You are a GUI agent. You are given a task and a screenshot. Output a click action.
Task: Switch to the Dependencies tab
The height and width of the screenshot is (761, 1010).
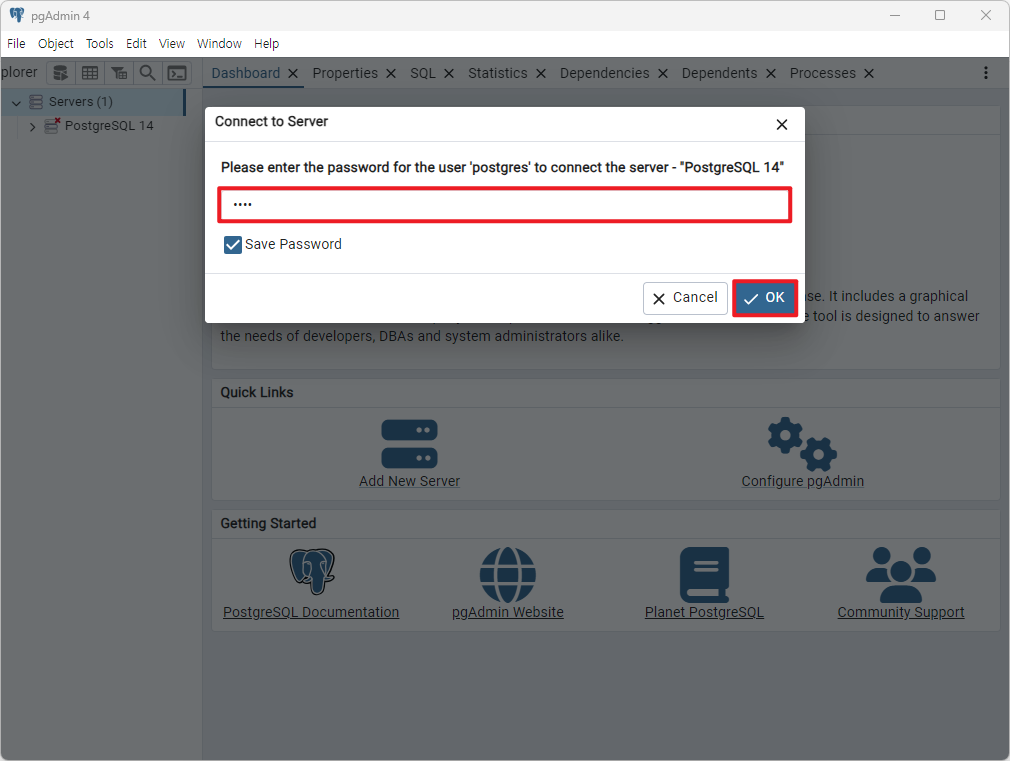(605, 73)
